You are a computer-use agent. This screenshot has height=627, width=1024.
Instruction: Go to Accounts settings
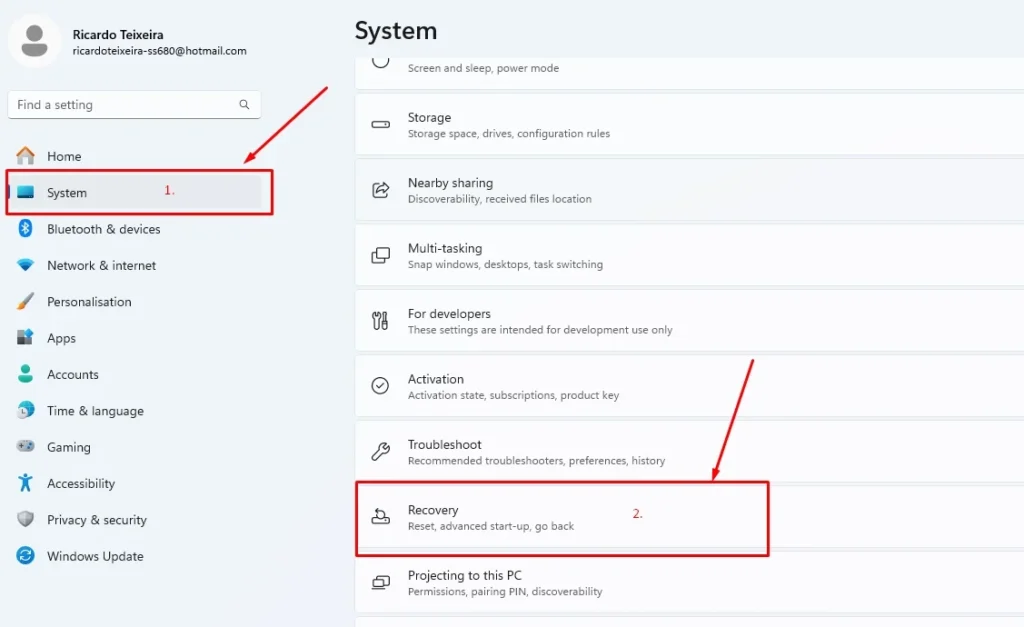[72, 375]
